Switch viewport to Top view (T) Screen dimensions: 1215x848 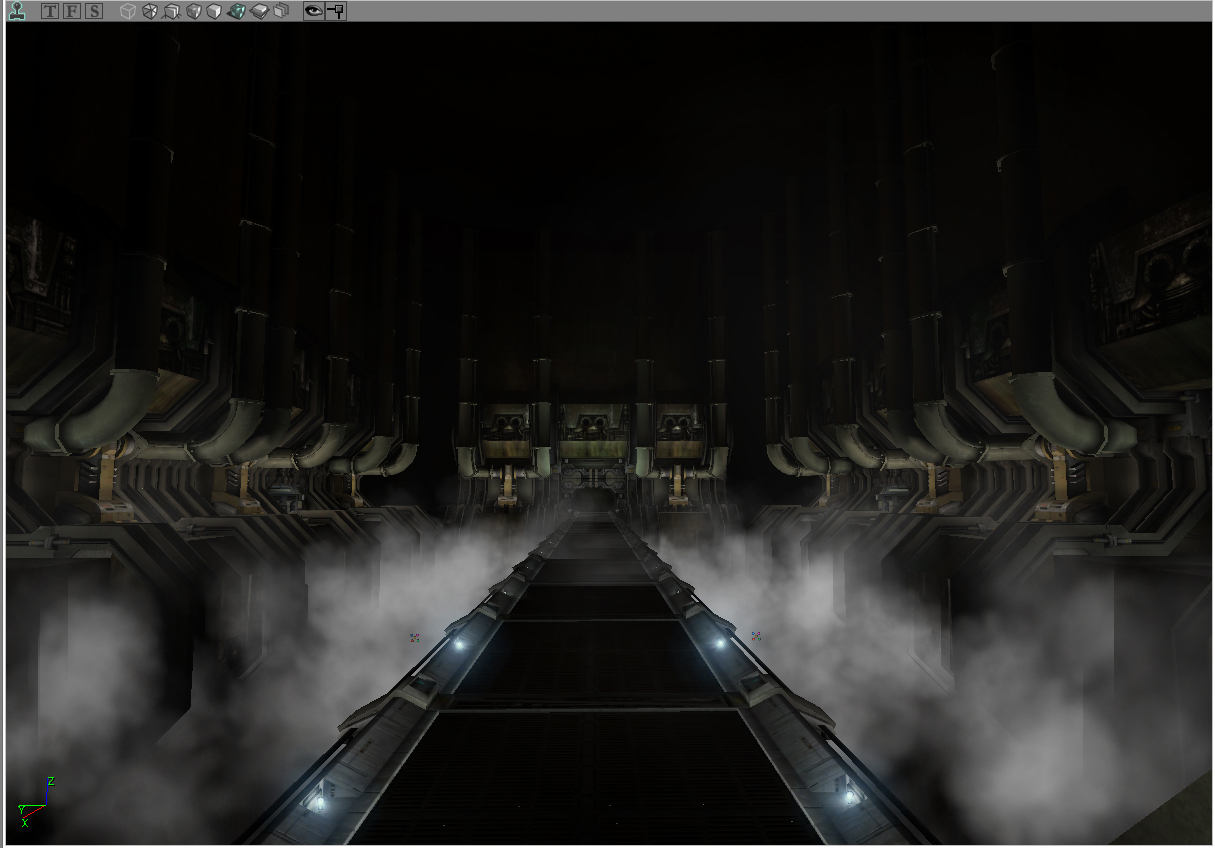pyautogui.click(x=50, y=12)
